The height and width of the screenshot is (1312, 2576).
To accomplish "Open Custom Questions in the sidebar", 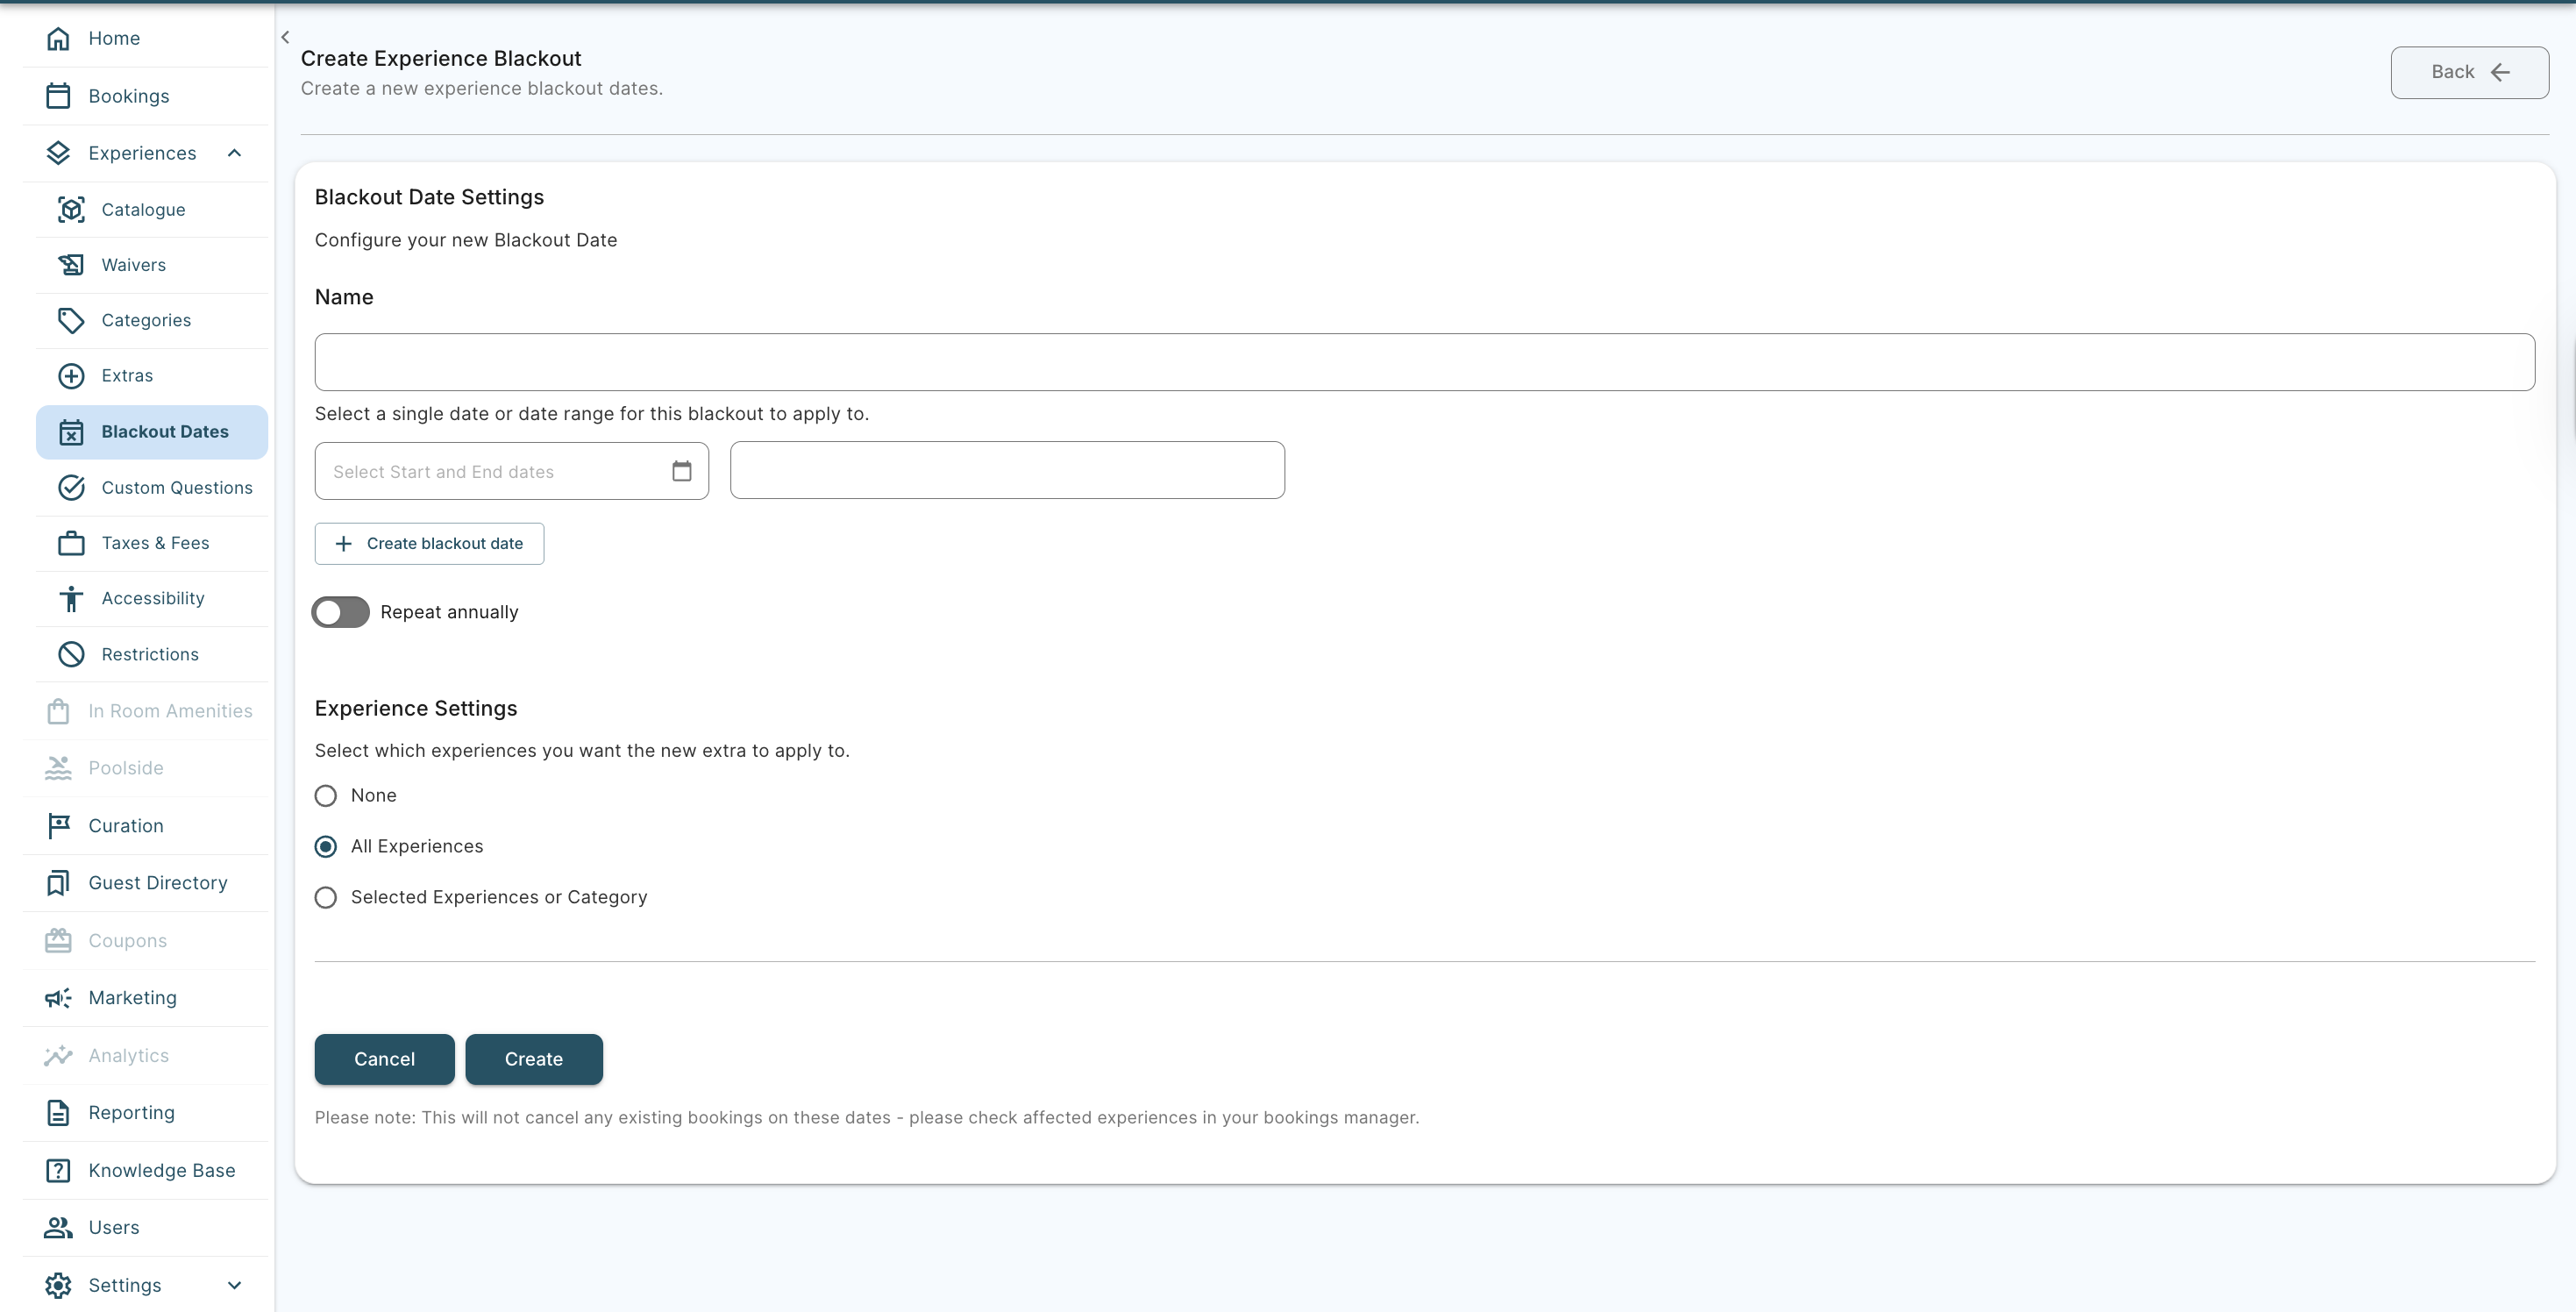I will click(176, 488).
